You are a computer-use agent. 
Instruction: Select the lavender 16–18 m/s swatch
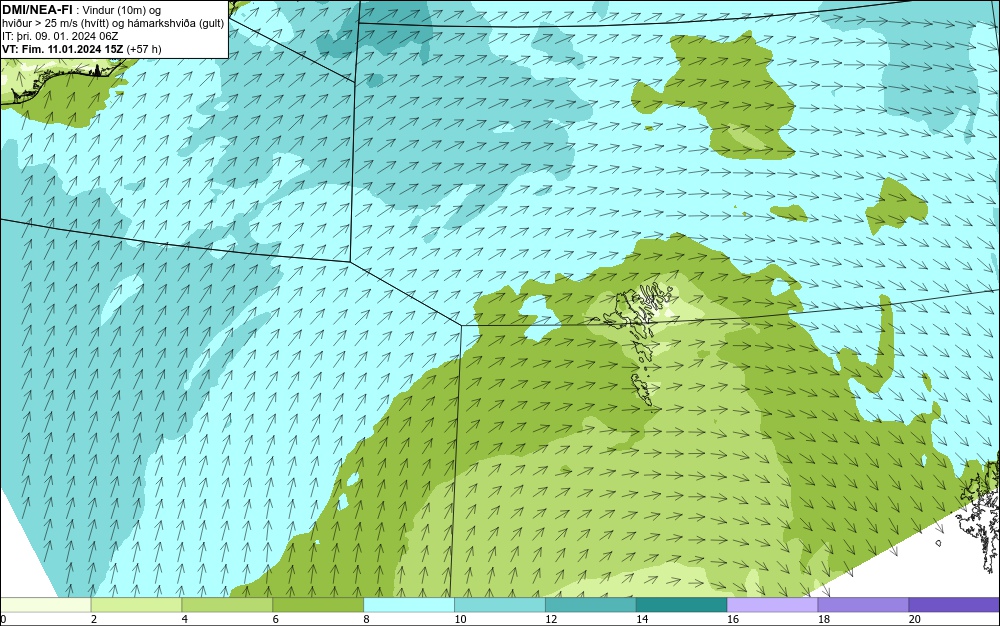[772, 604]
